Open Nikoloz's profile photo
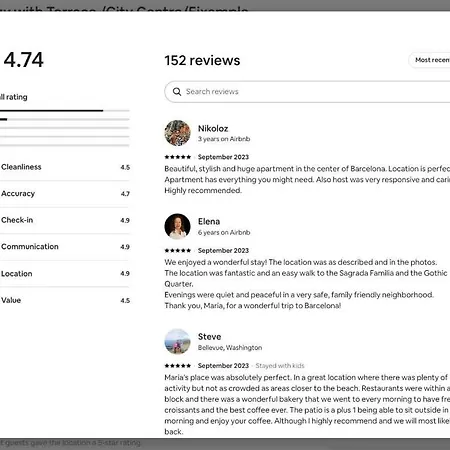The width and height of the screenshot is (450, 450). 177,133
